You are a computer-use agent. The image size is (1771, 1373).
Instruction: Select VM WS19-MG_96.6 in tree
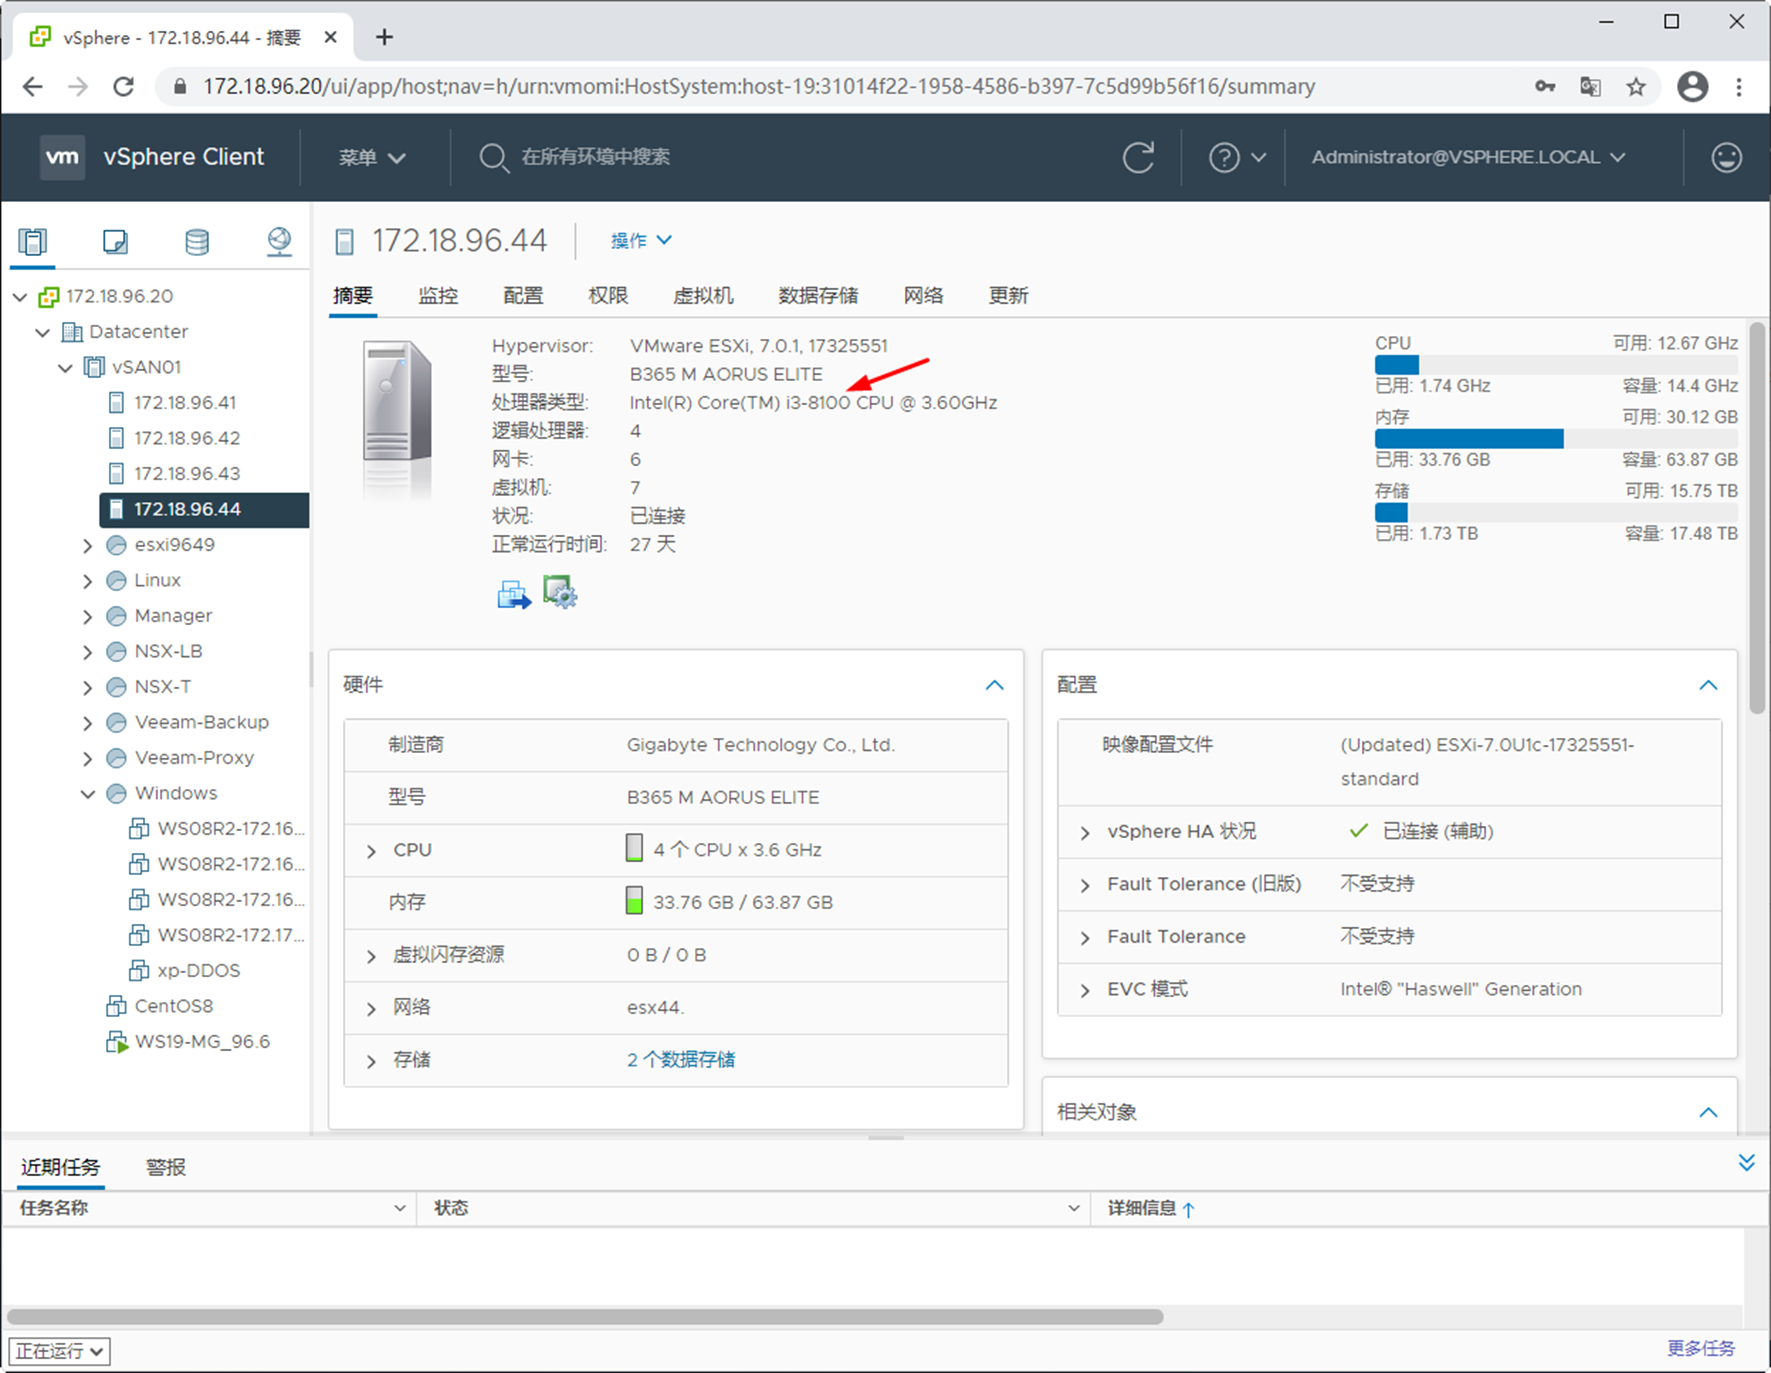[x=202, y=1041]
